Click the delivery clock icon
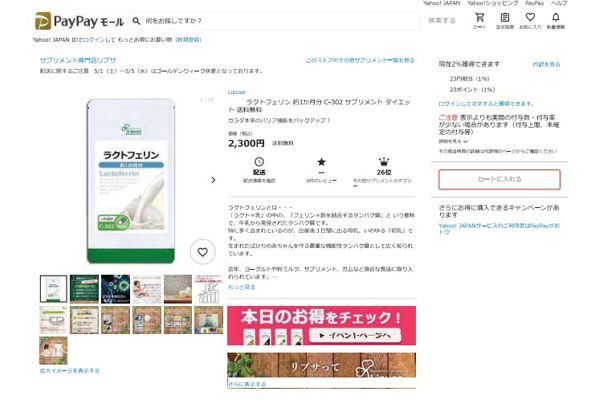This screenshot has height=400, width=600. (259, 161)
